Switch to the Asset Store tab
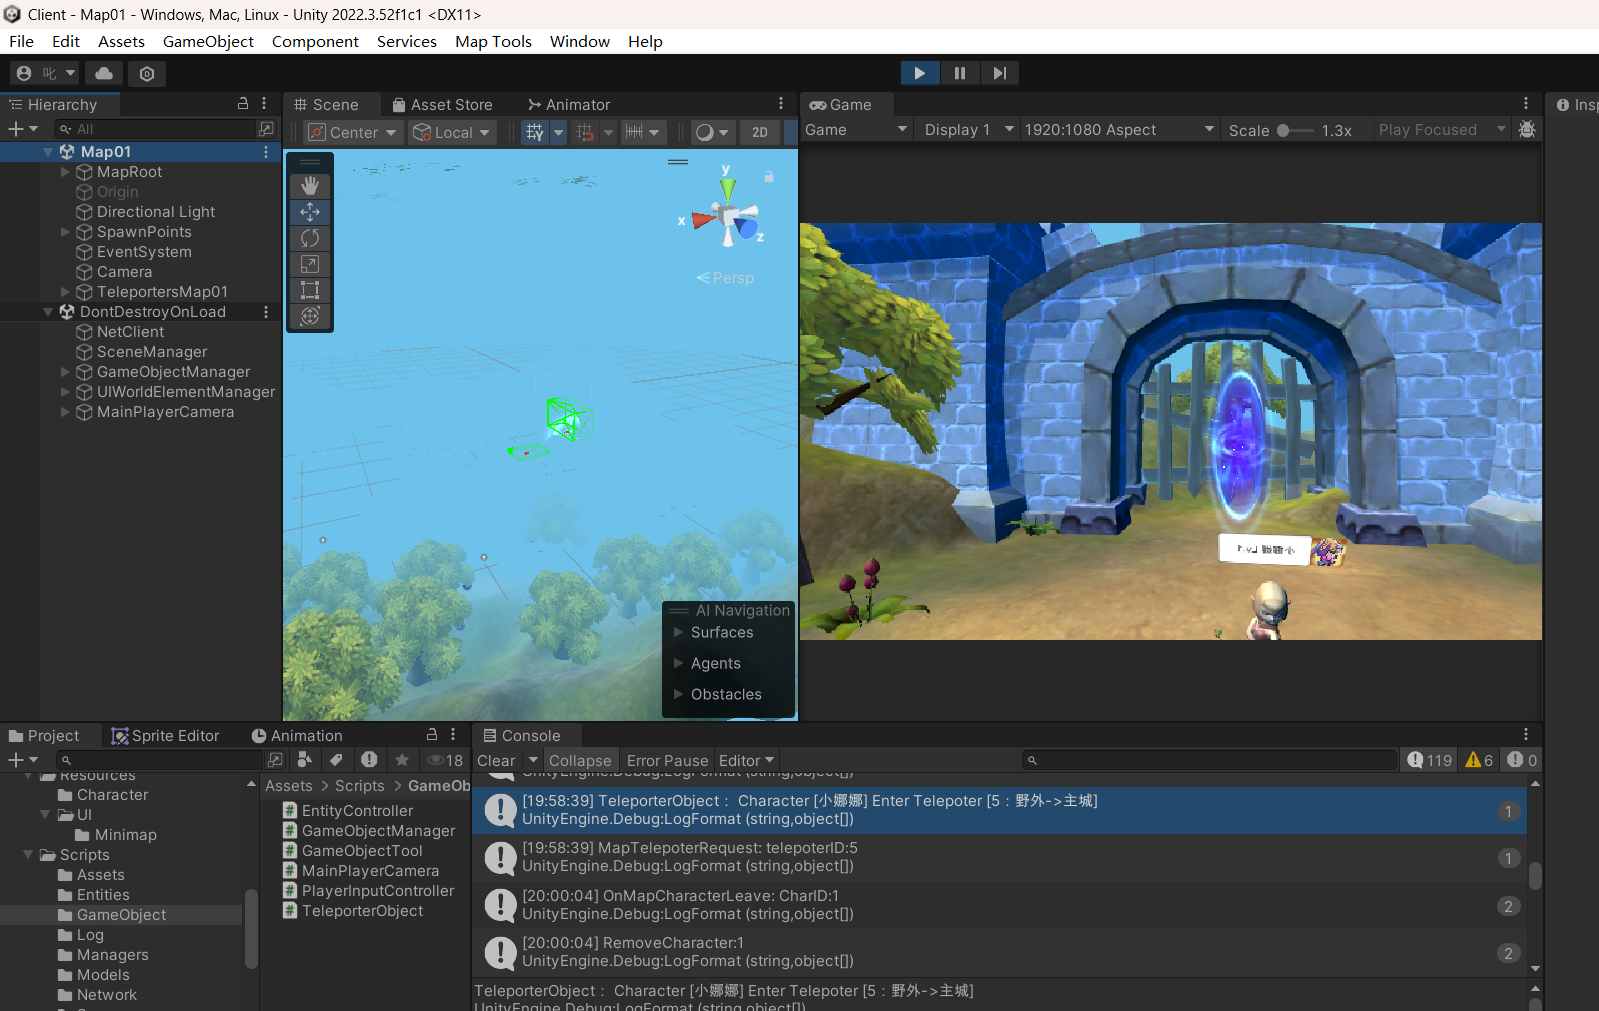 (442, 105)
